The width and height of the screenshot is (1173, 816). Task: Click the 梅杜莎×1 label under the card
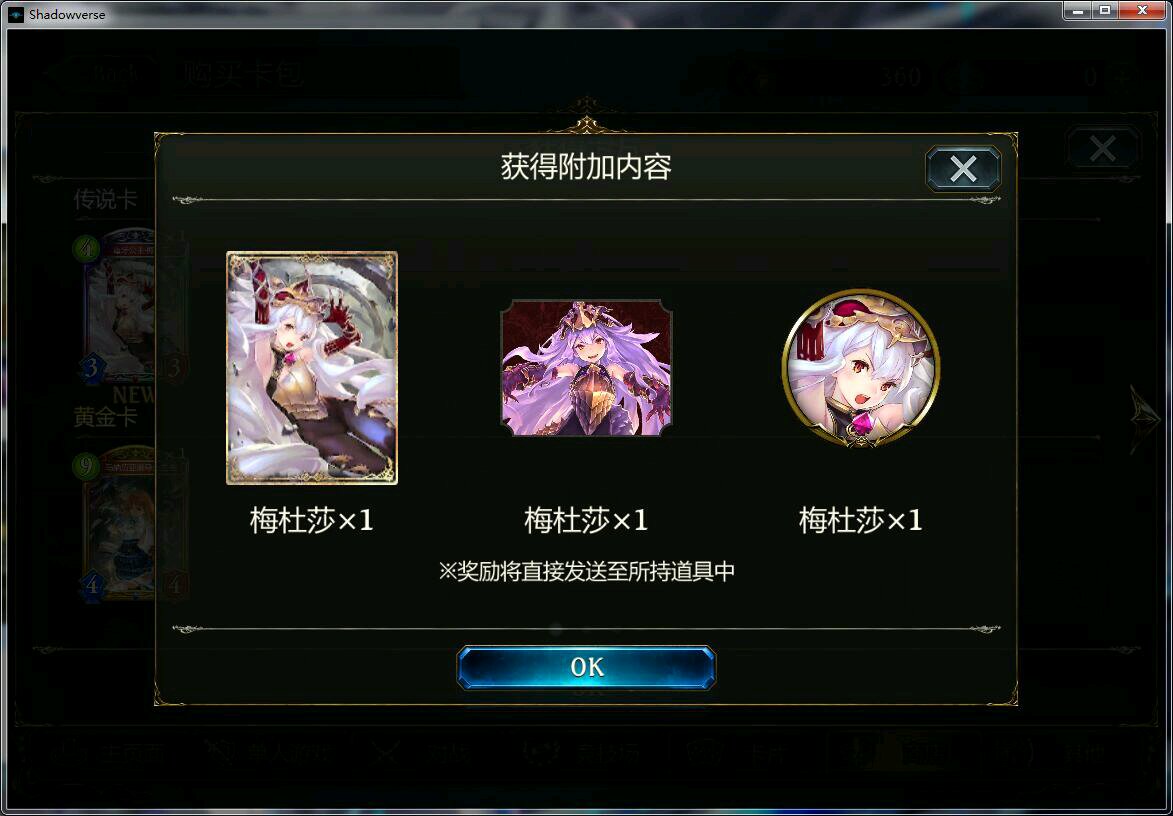coord(312,520)
